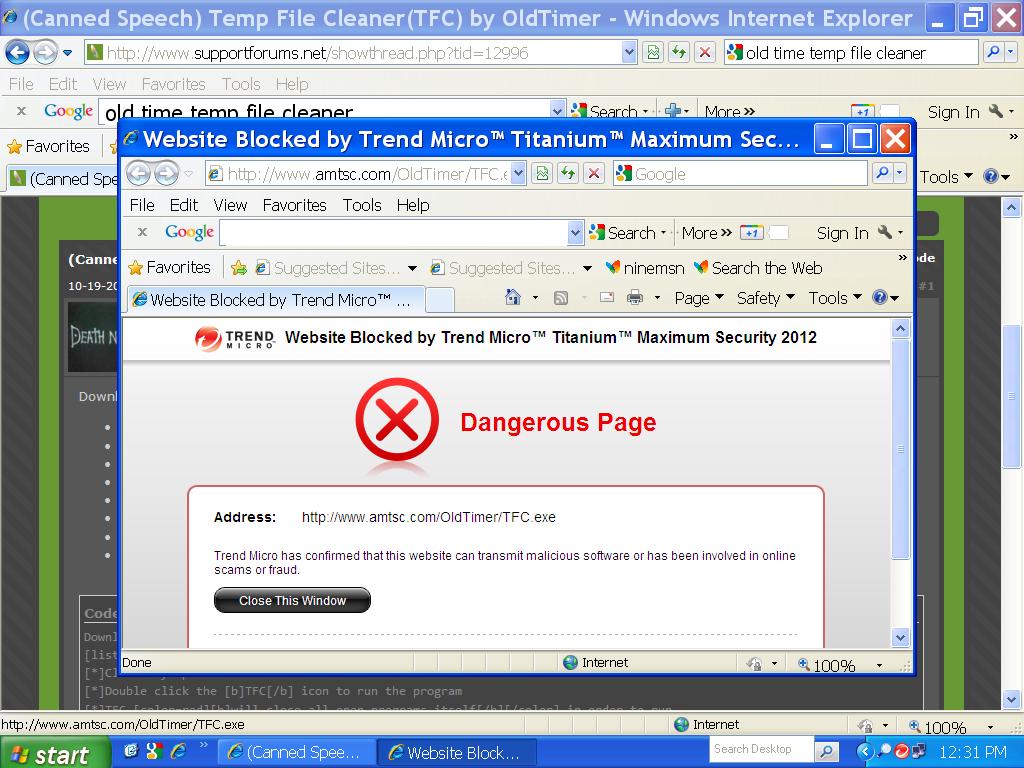Open Tools dropdown in Website Blocked command bar
Screen dimensions: 1024x768
(835, 298)
